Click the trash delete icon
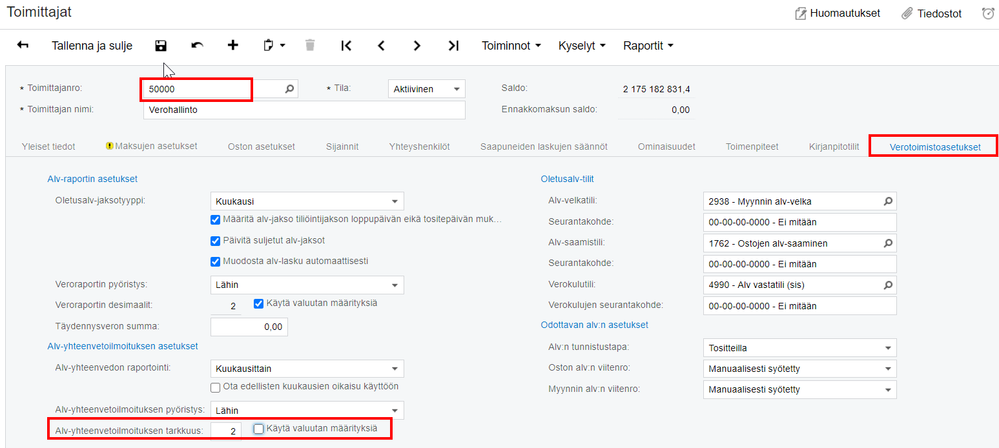This screenshot has height=448, width=999. [310, 45]
